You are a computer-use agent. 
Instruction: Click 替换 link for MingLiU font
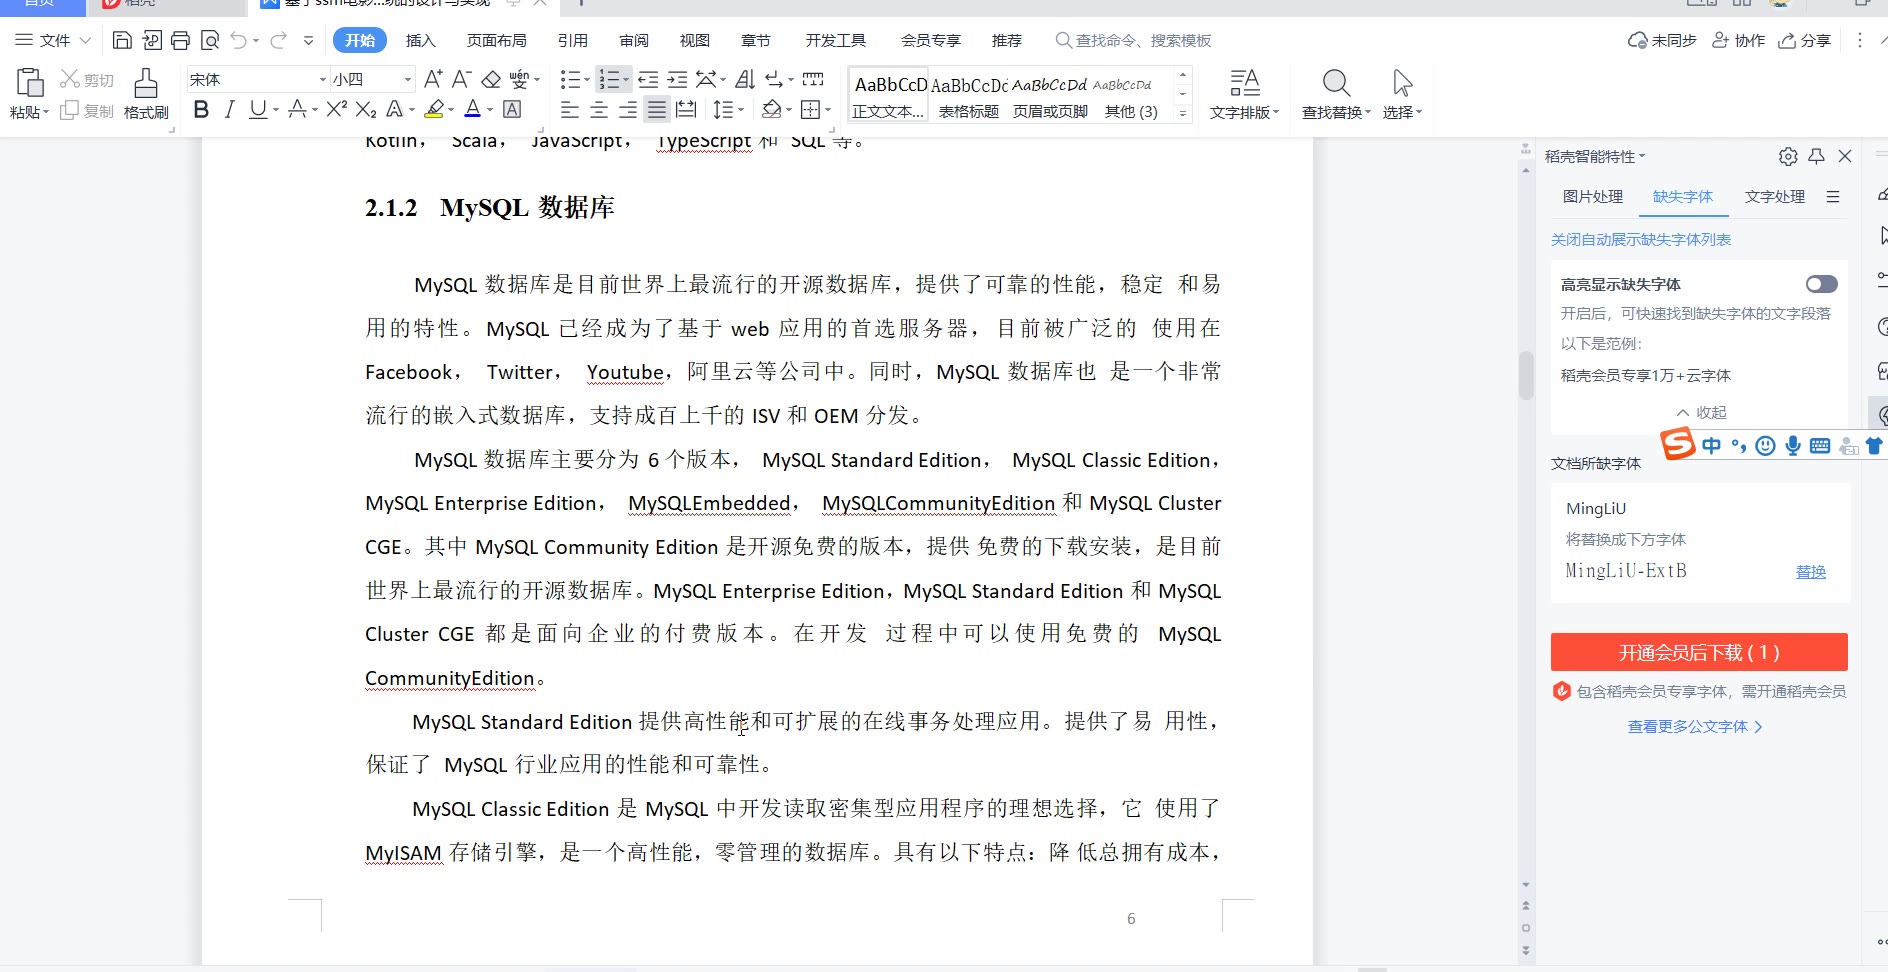click(1811, 572)
